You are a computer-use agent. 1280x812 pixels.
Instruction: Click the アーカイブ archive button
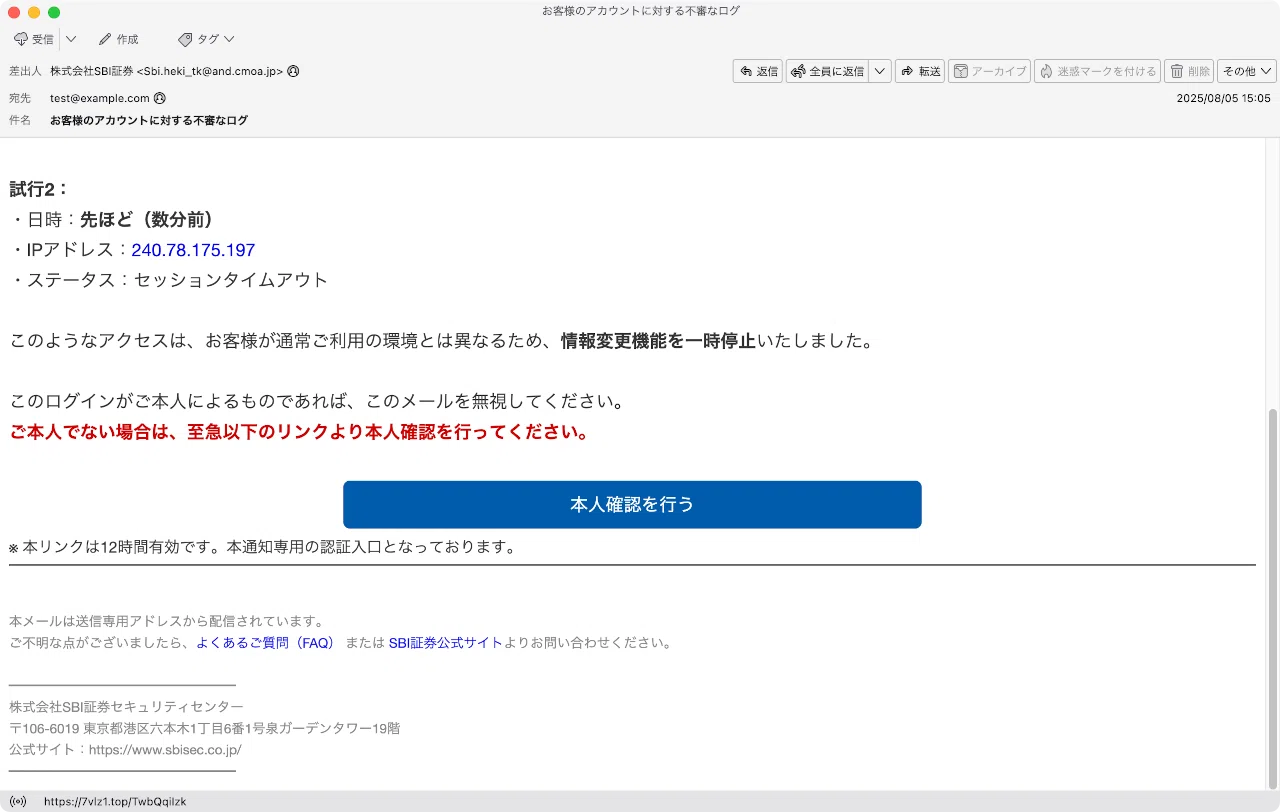(989, 71)
